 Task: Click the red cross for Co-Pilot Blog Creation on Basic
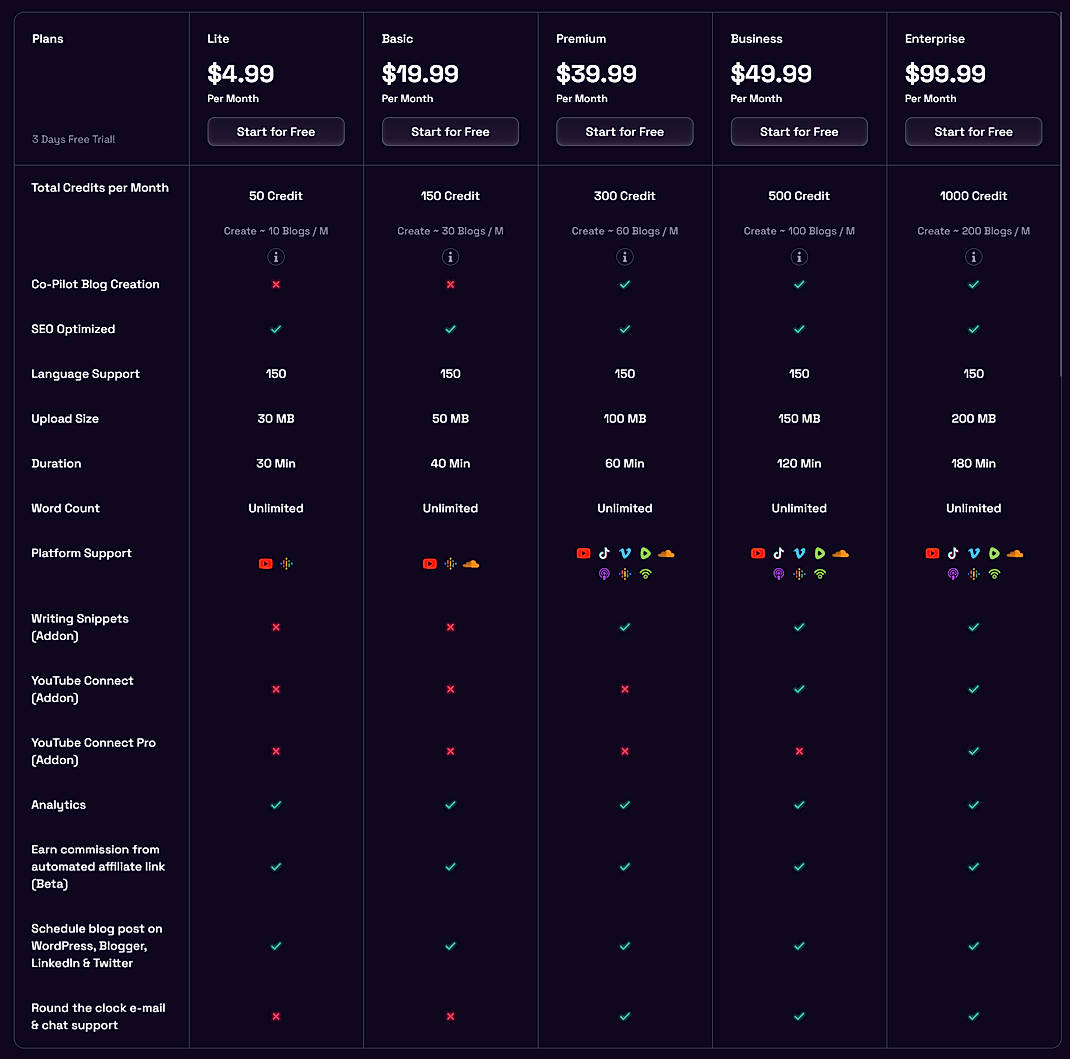pos(450,284)
